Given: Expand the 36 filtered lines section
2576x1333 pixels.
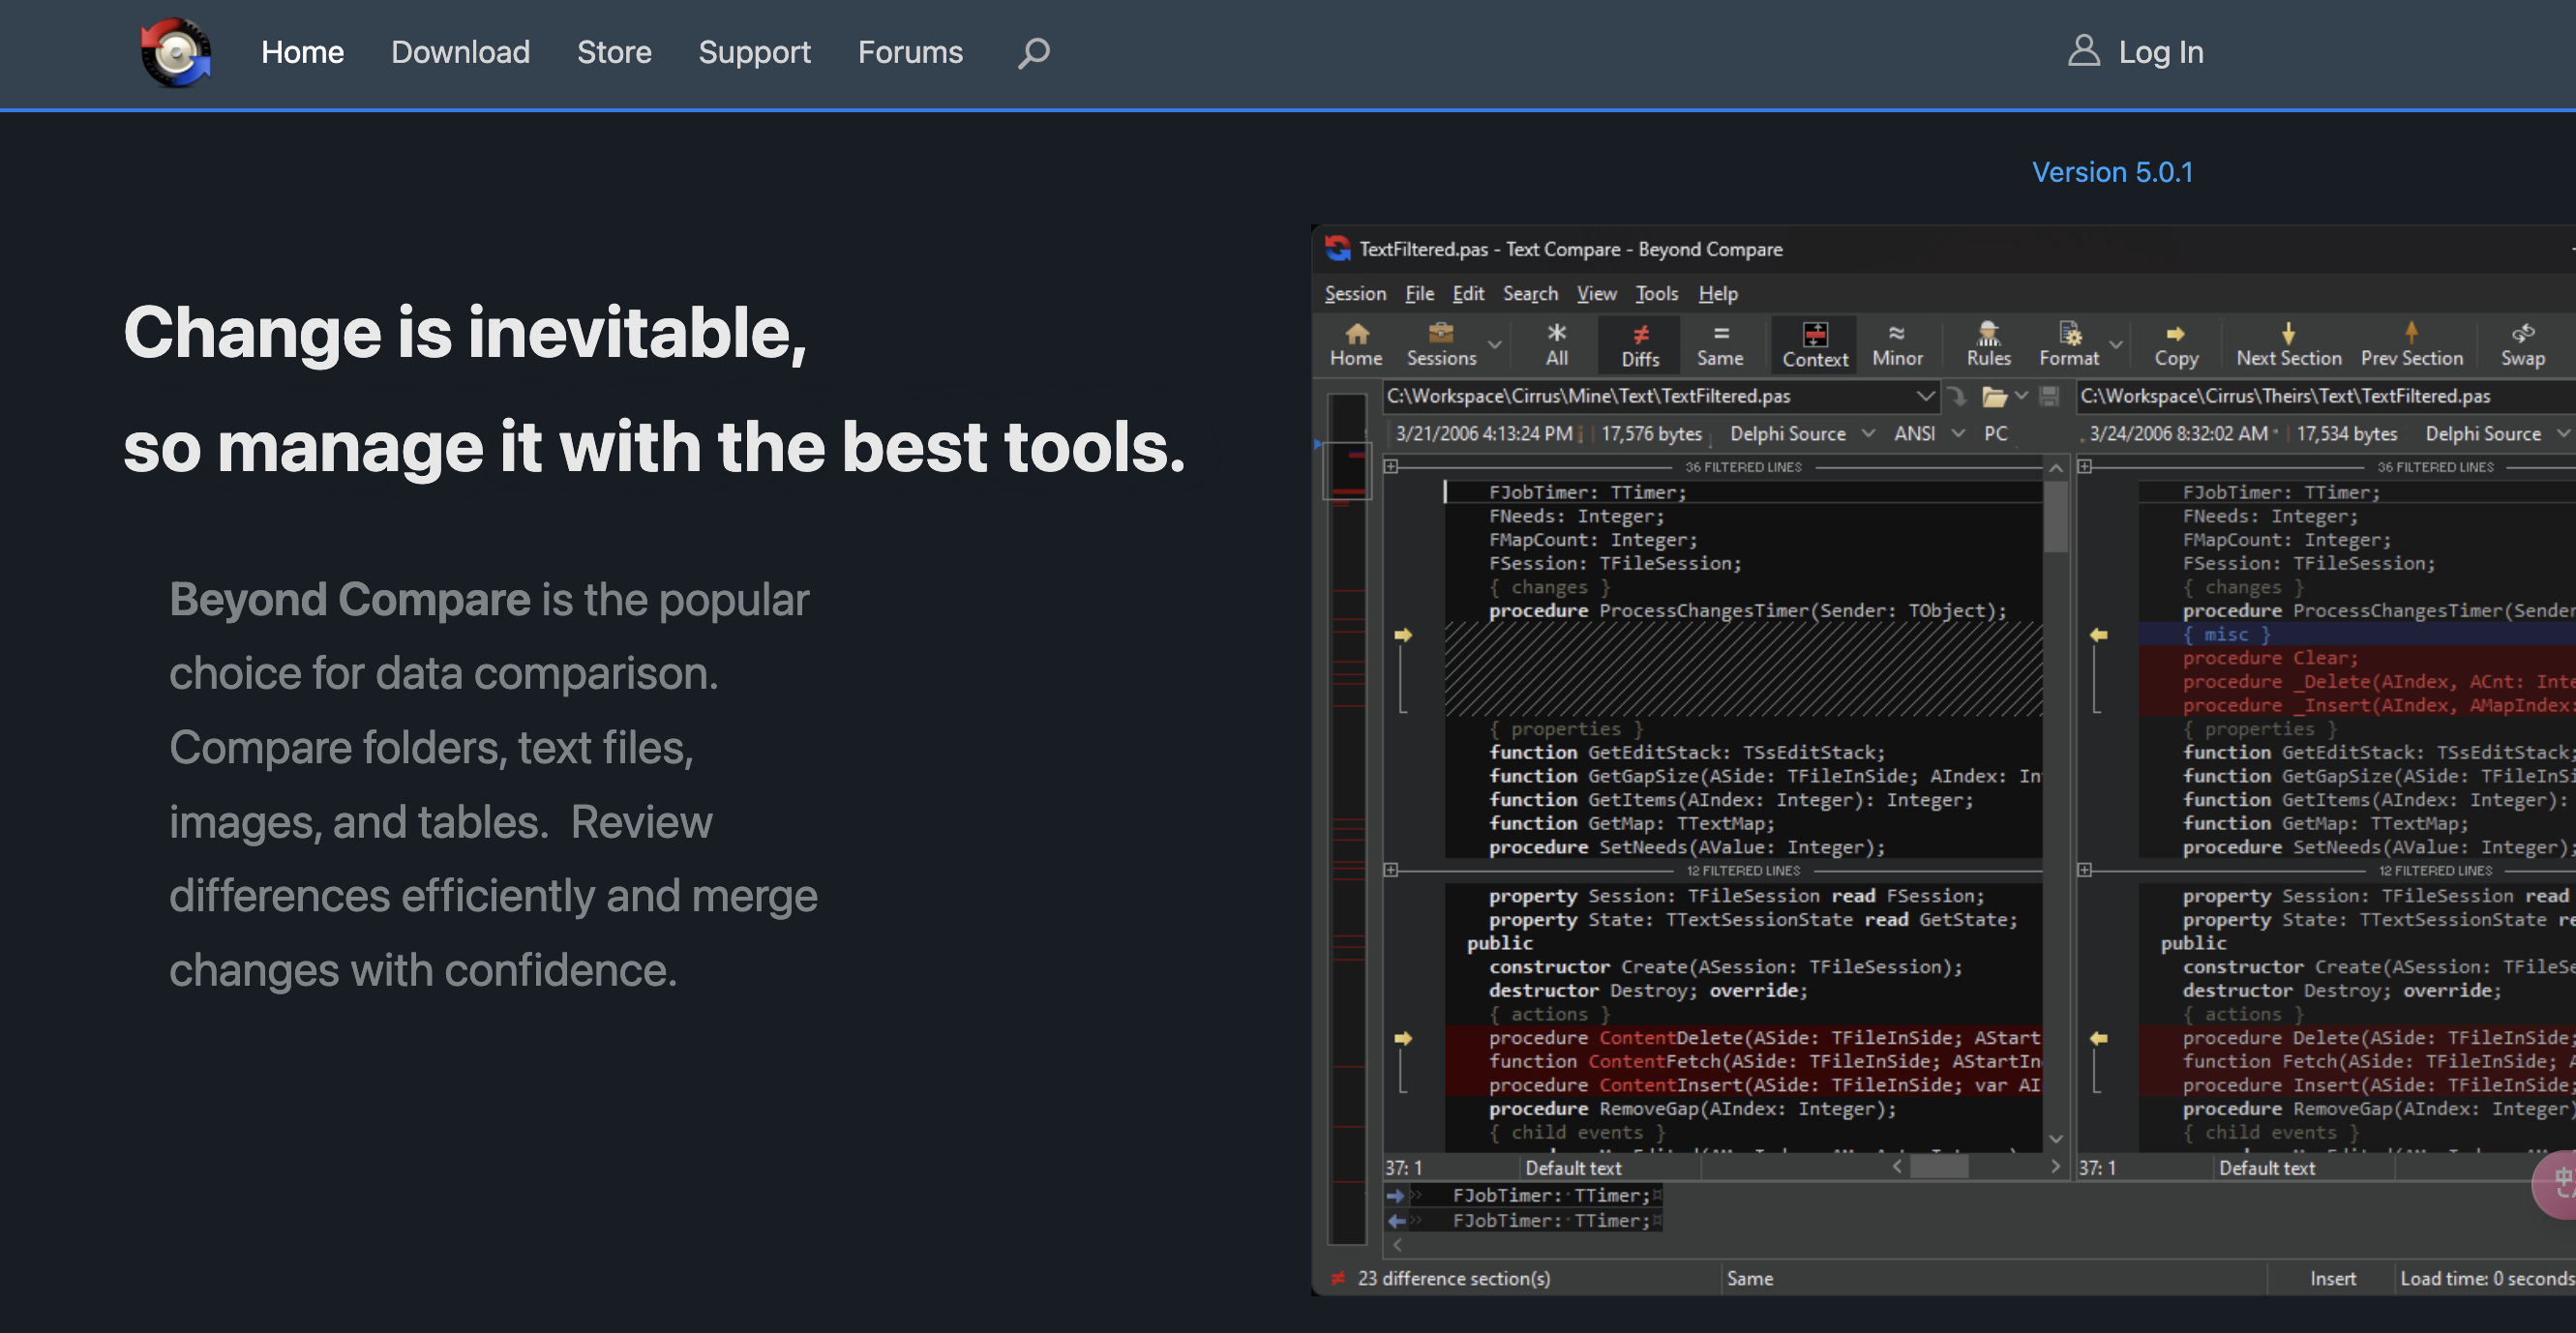Looking at the screenshot, I should click(x=1391, y=466).
